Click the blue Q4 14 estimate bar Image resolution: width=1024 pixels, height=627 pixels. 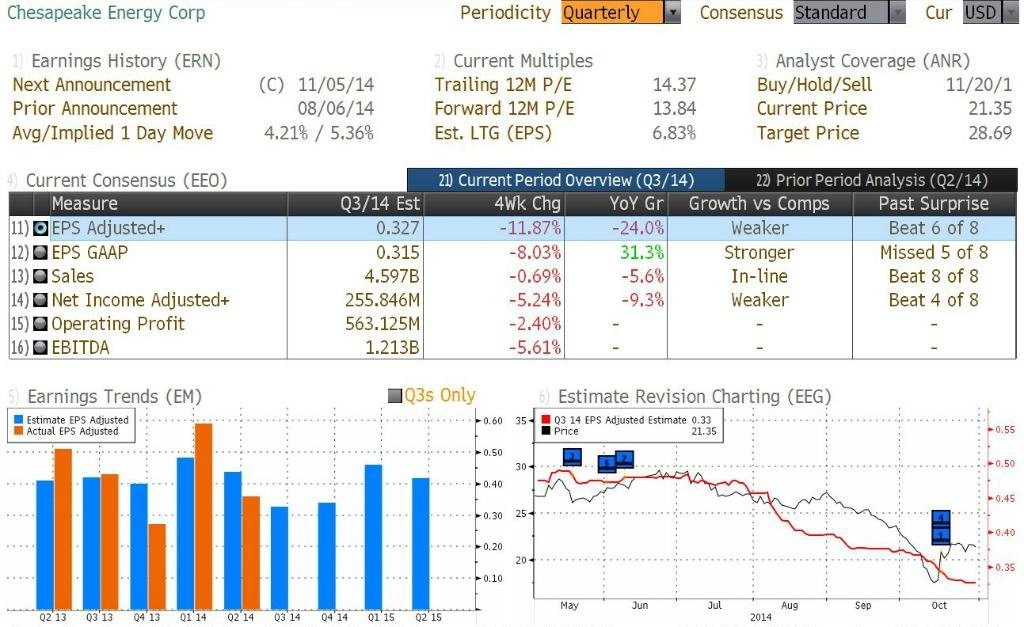click(327, 556)
